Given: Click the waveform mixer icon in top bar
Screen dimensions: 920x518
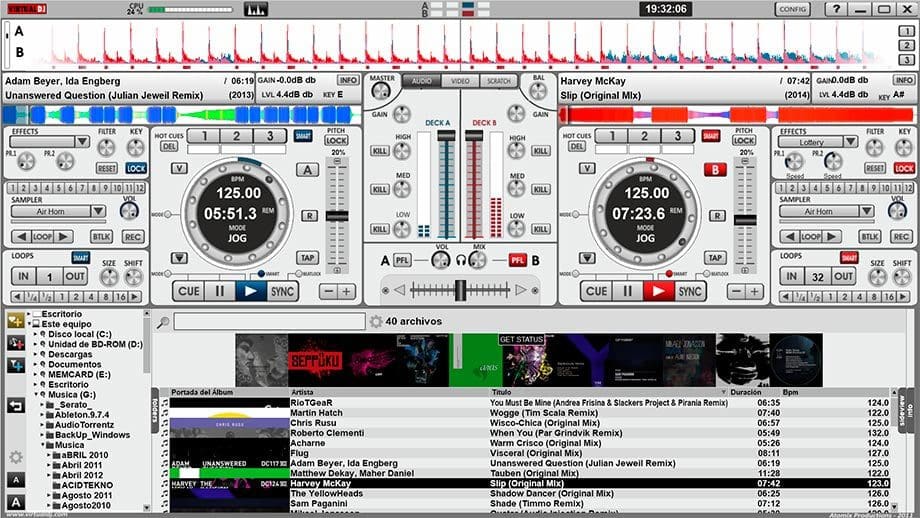Looking at the screenshot, I should (x=256, y=9).
